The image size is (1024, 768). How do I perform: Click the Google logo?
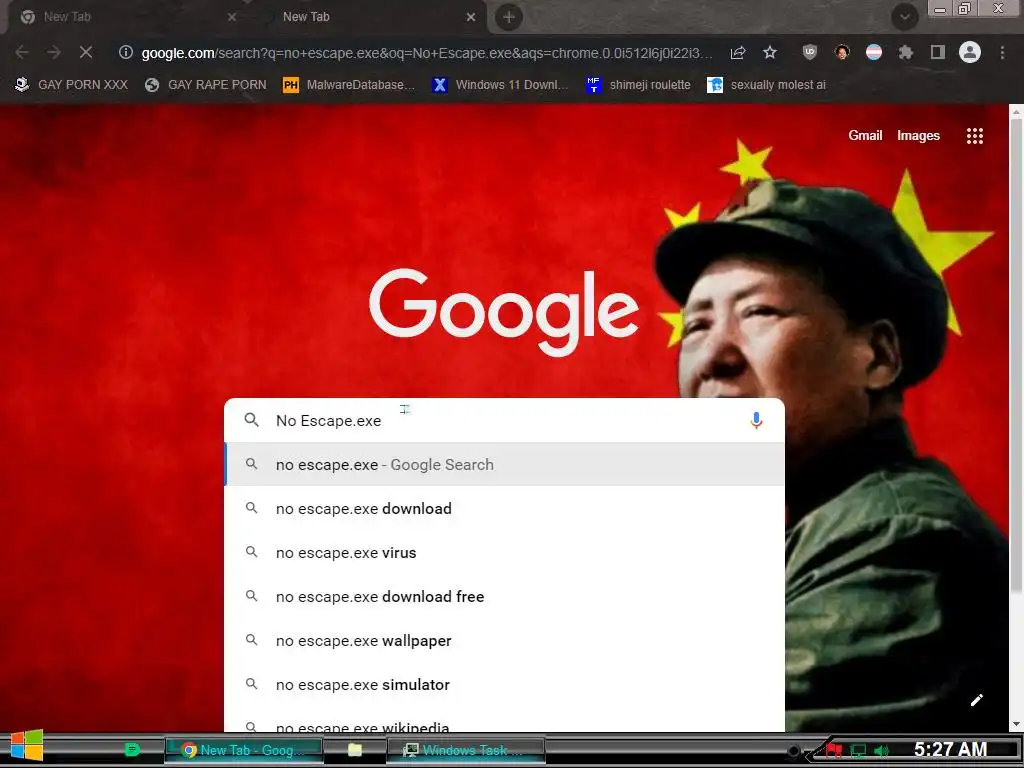(504, 312)
